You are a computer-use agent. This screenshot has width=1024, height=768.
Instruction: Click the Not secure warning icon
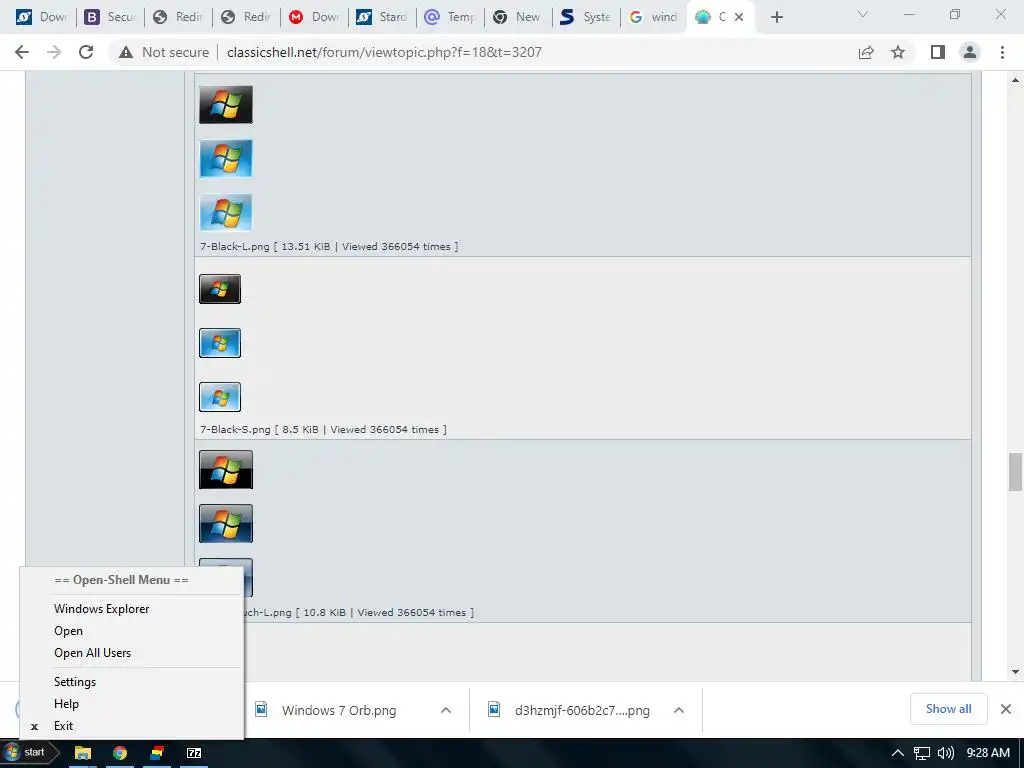[x=126, y=52]
